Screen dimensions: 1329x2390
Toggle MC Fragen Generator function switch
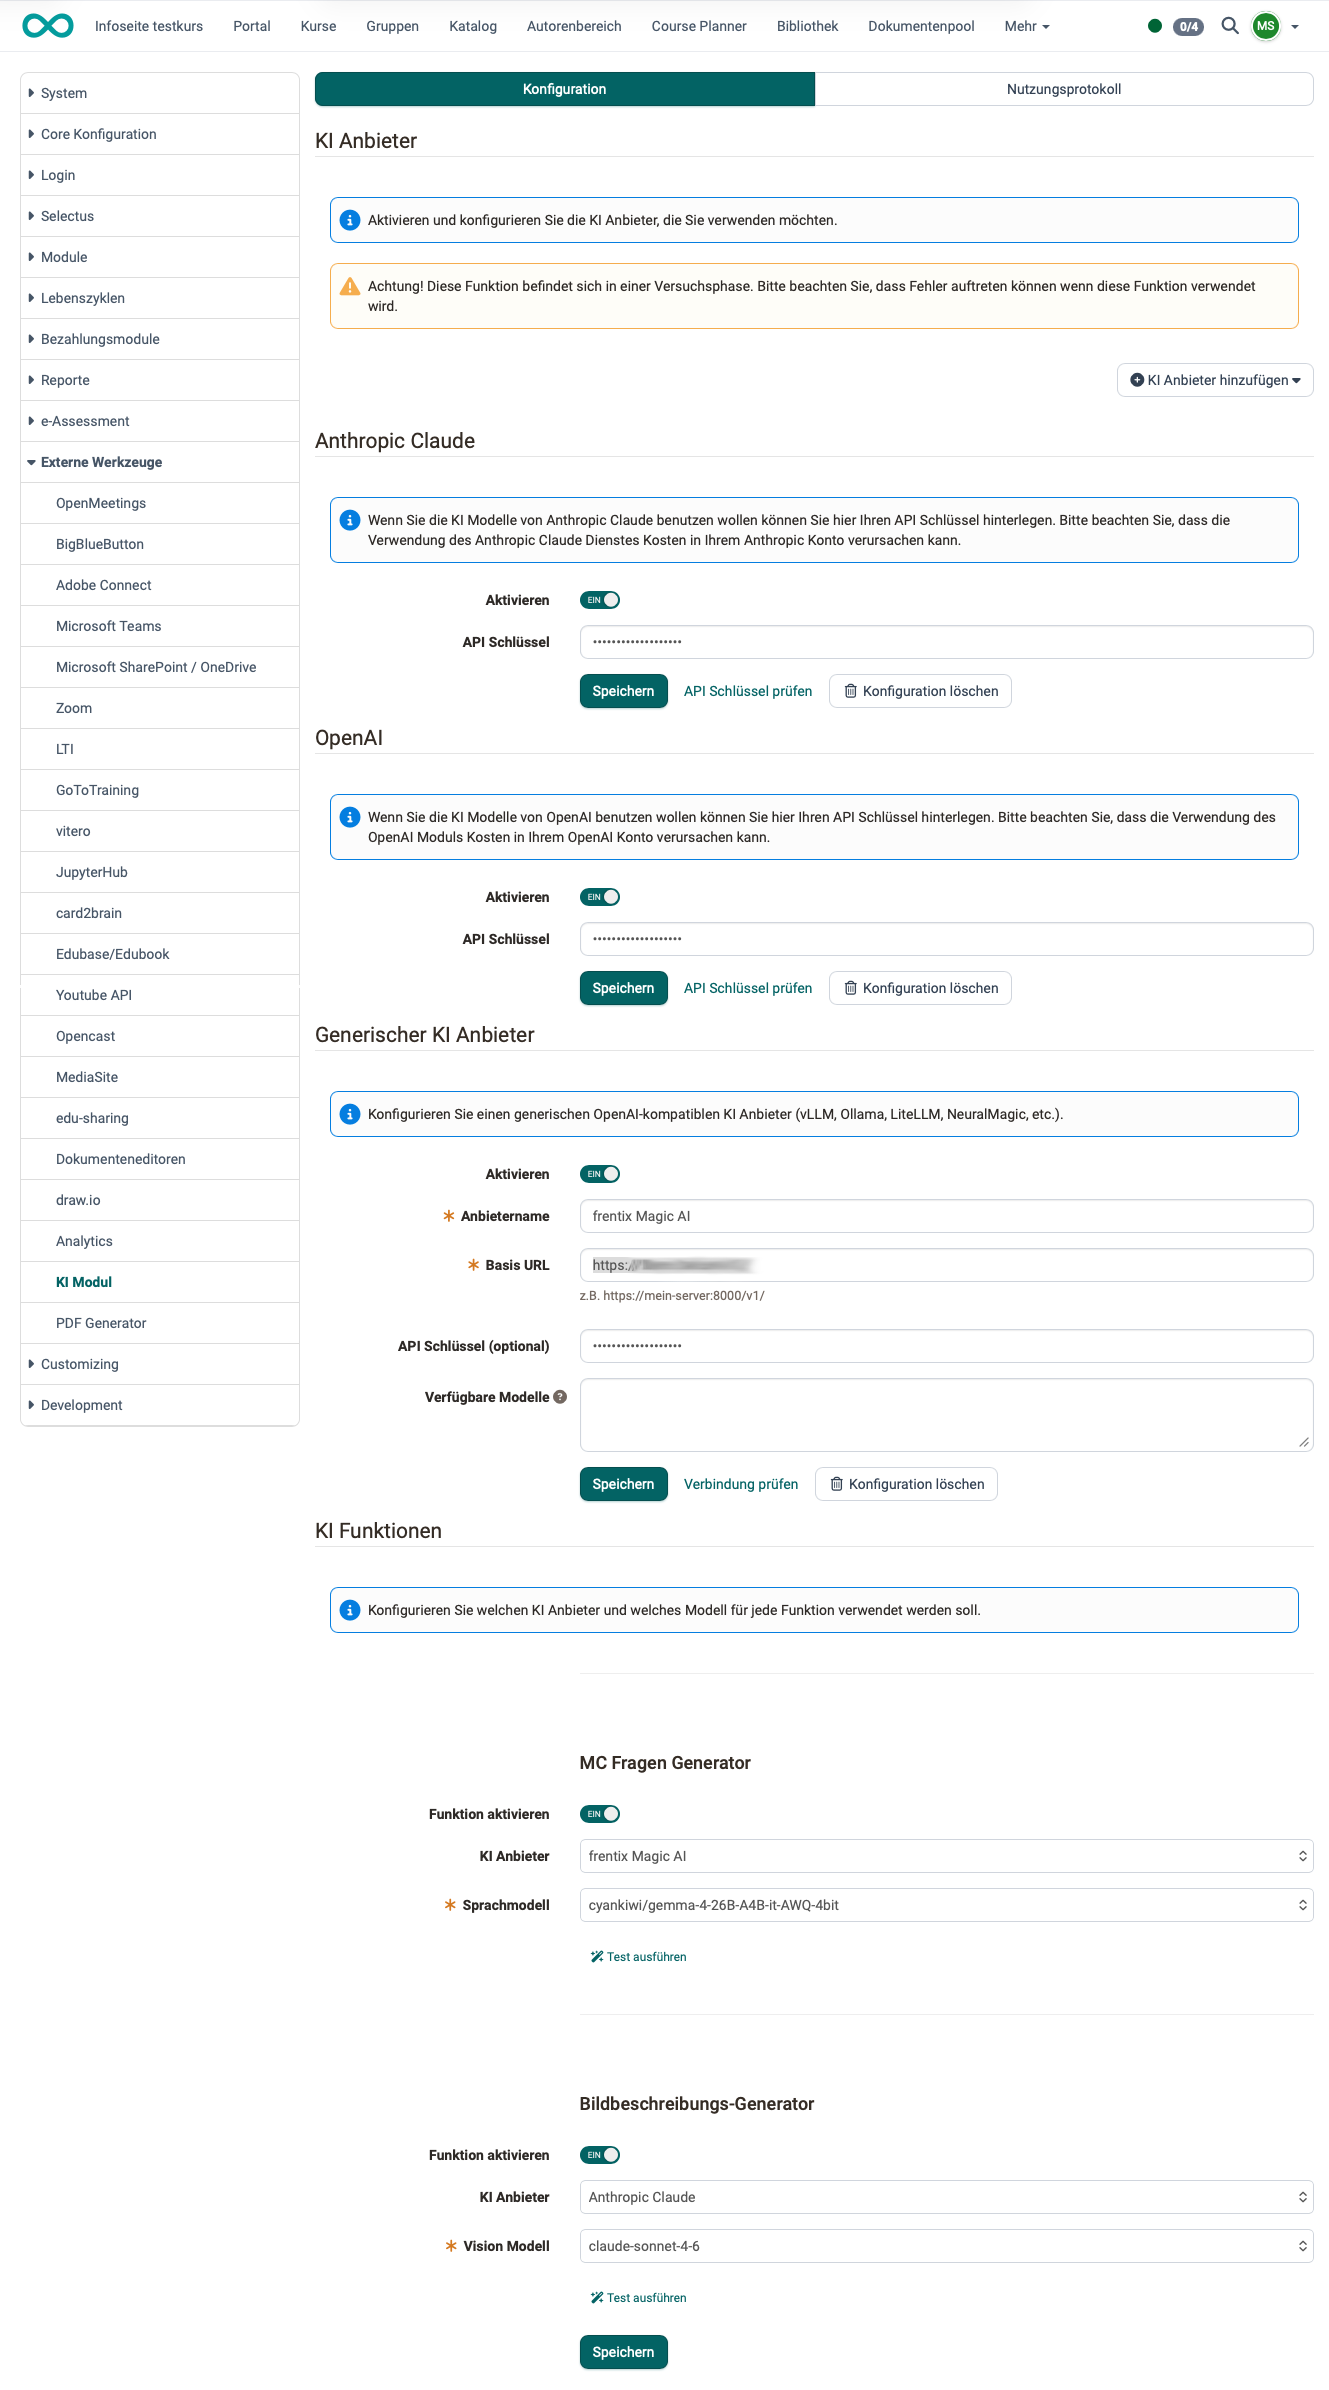600,1814
